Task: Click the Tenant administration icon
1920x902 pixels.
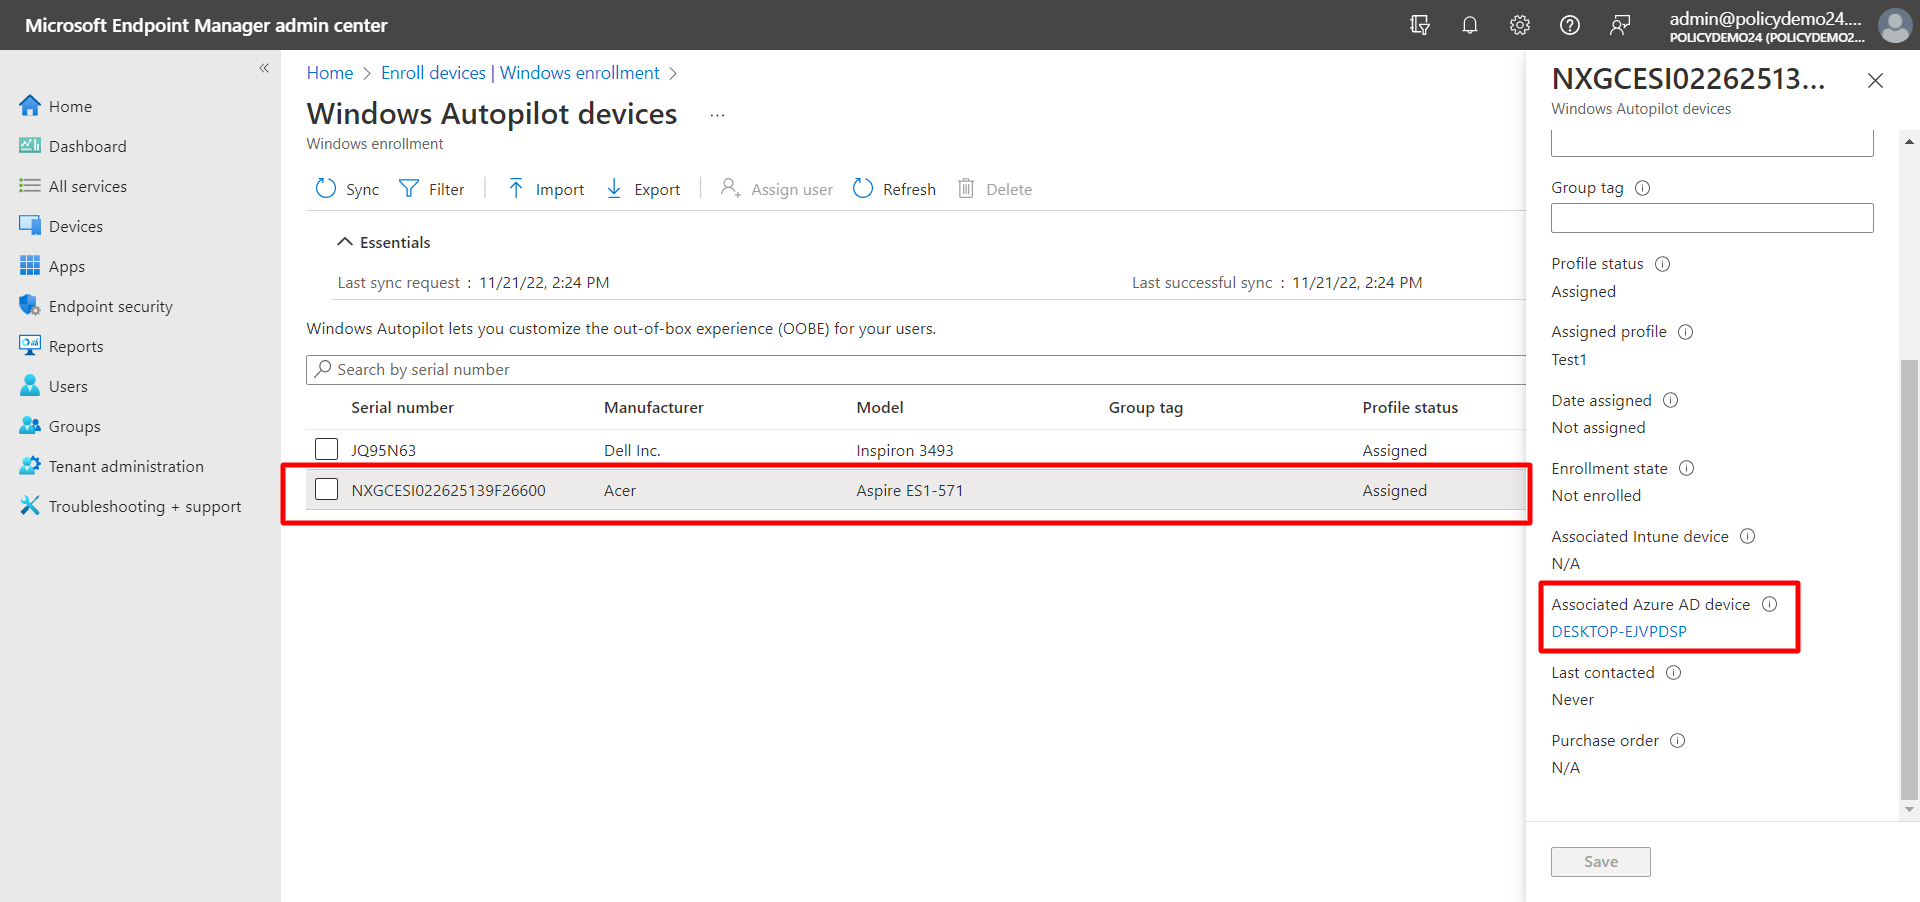Action: click(x=30, y=466)
